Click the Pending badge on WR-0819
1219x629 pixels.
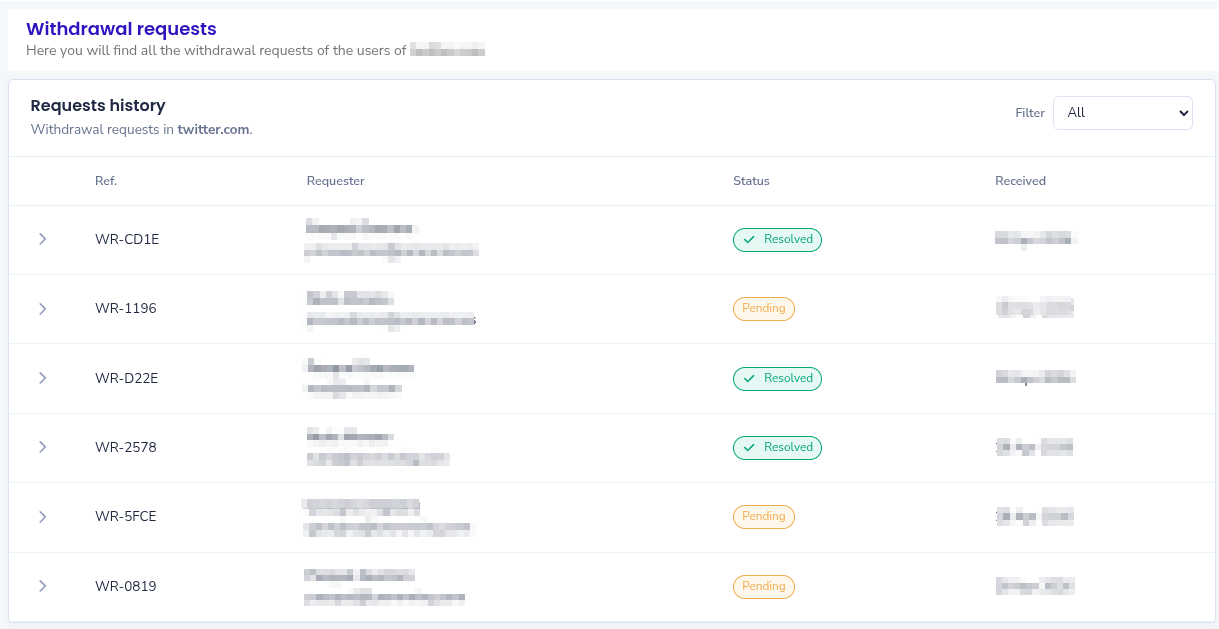click(764, 586)
